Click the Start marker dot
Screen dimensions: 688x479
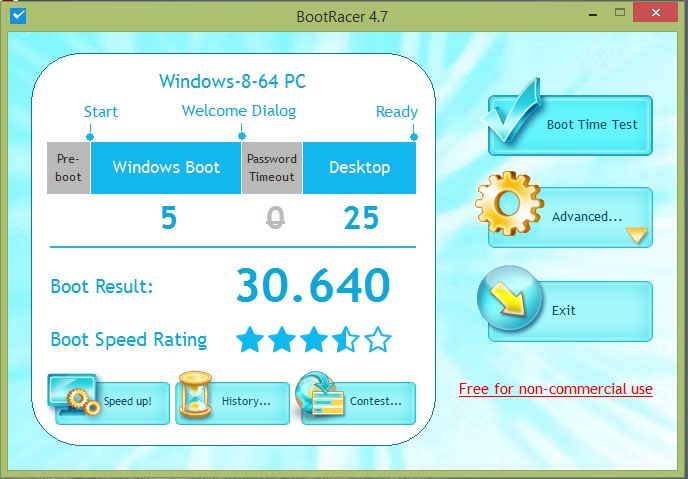(90, 137)
